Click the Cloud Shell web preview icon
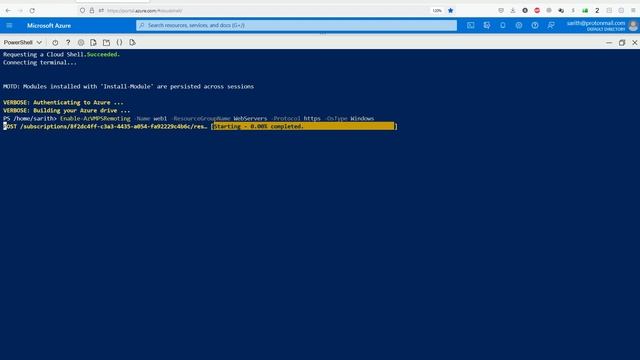 pos(132,42)
